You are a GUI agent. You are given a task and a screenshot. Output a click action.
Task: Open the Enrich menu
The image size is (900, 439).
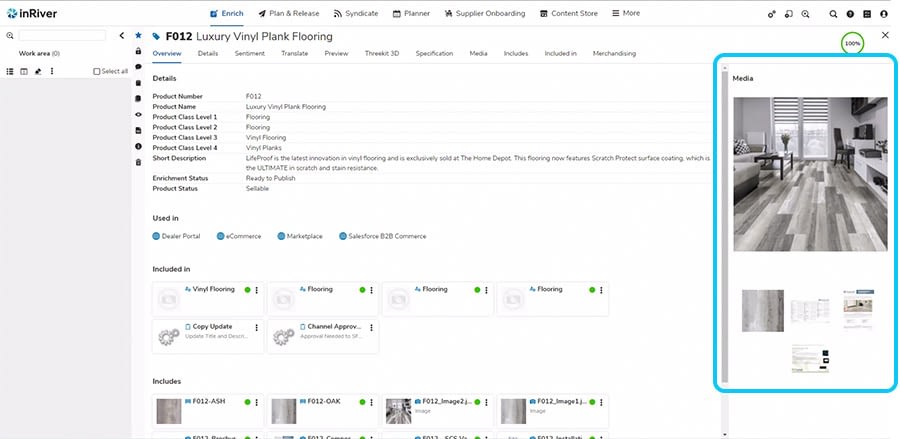(227, 13)
